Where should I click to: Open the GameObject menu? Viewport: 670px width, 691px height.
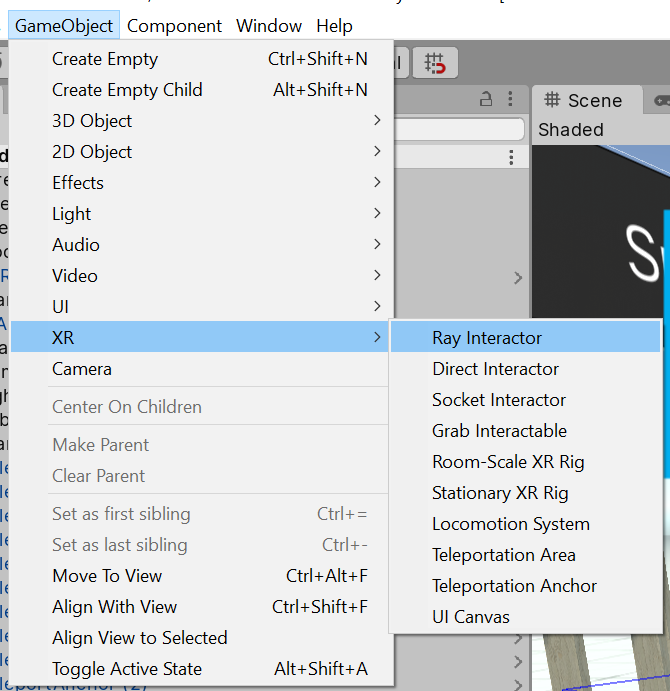point(64,26)
